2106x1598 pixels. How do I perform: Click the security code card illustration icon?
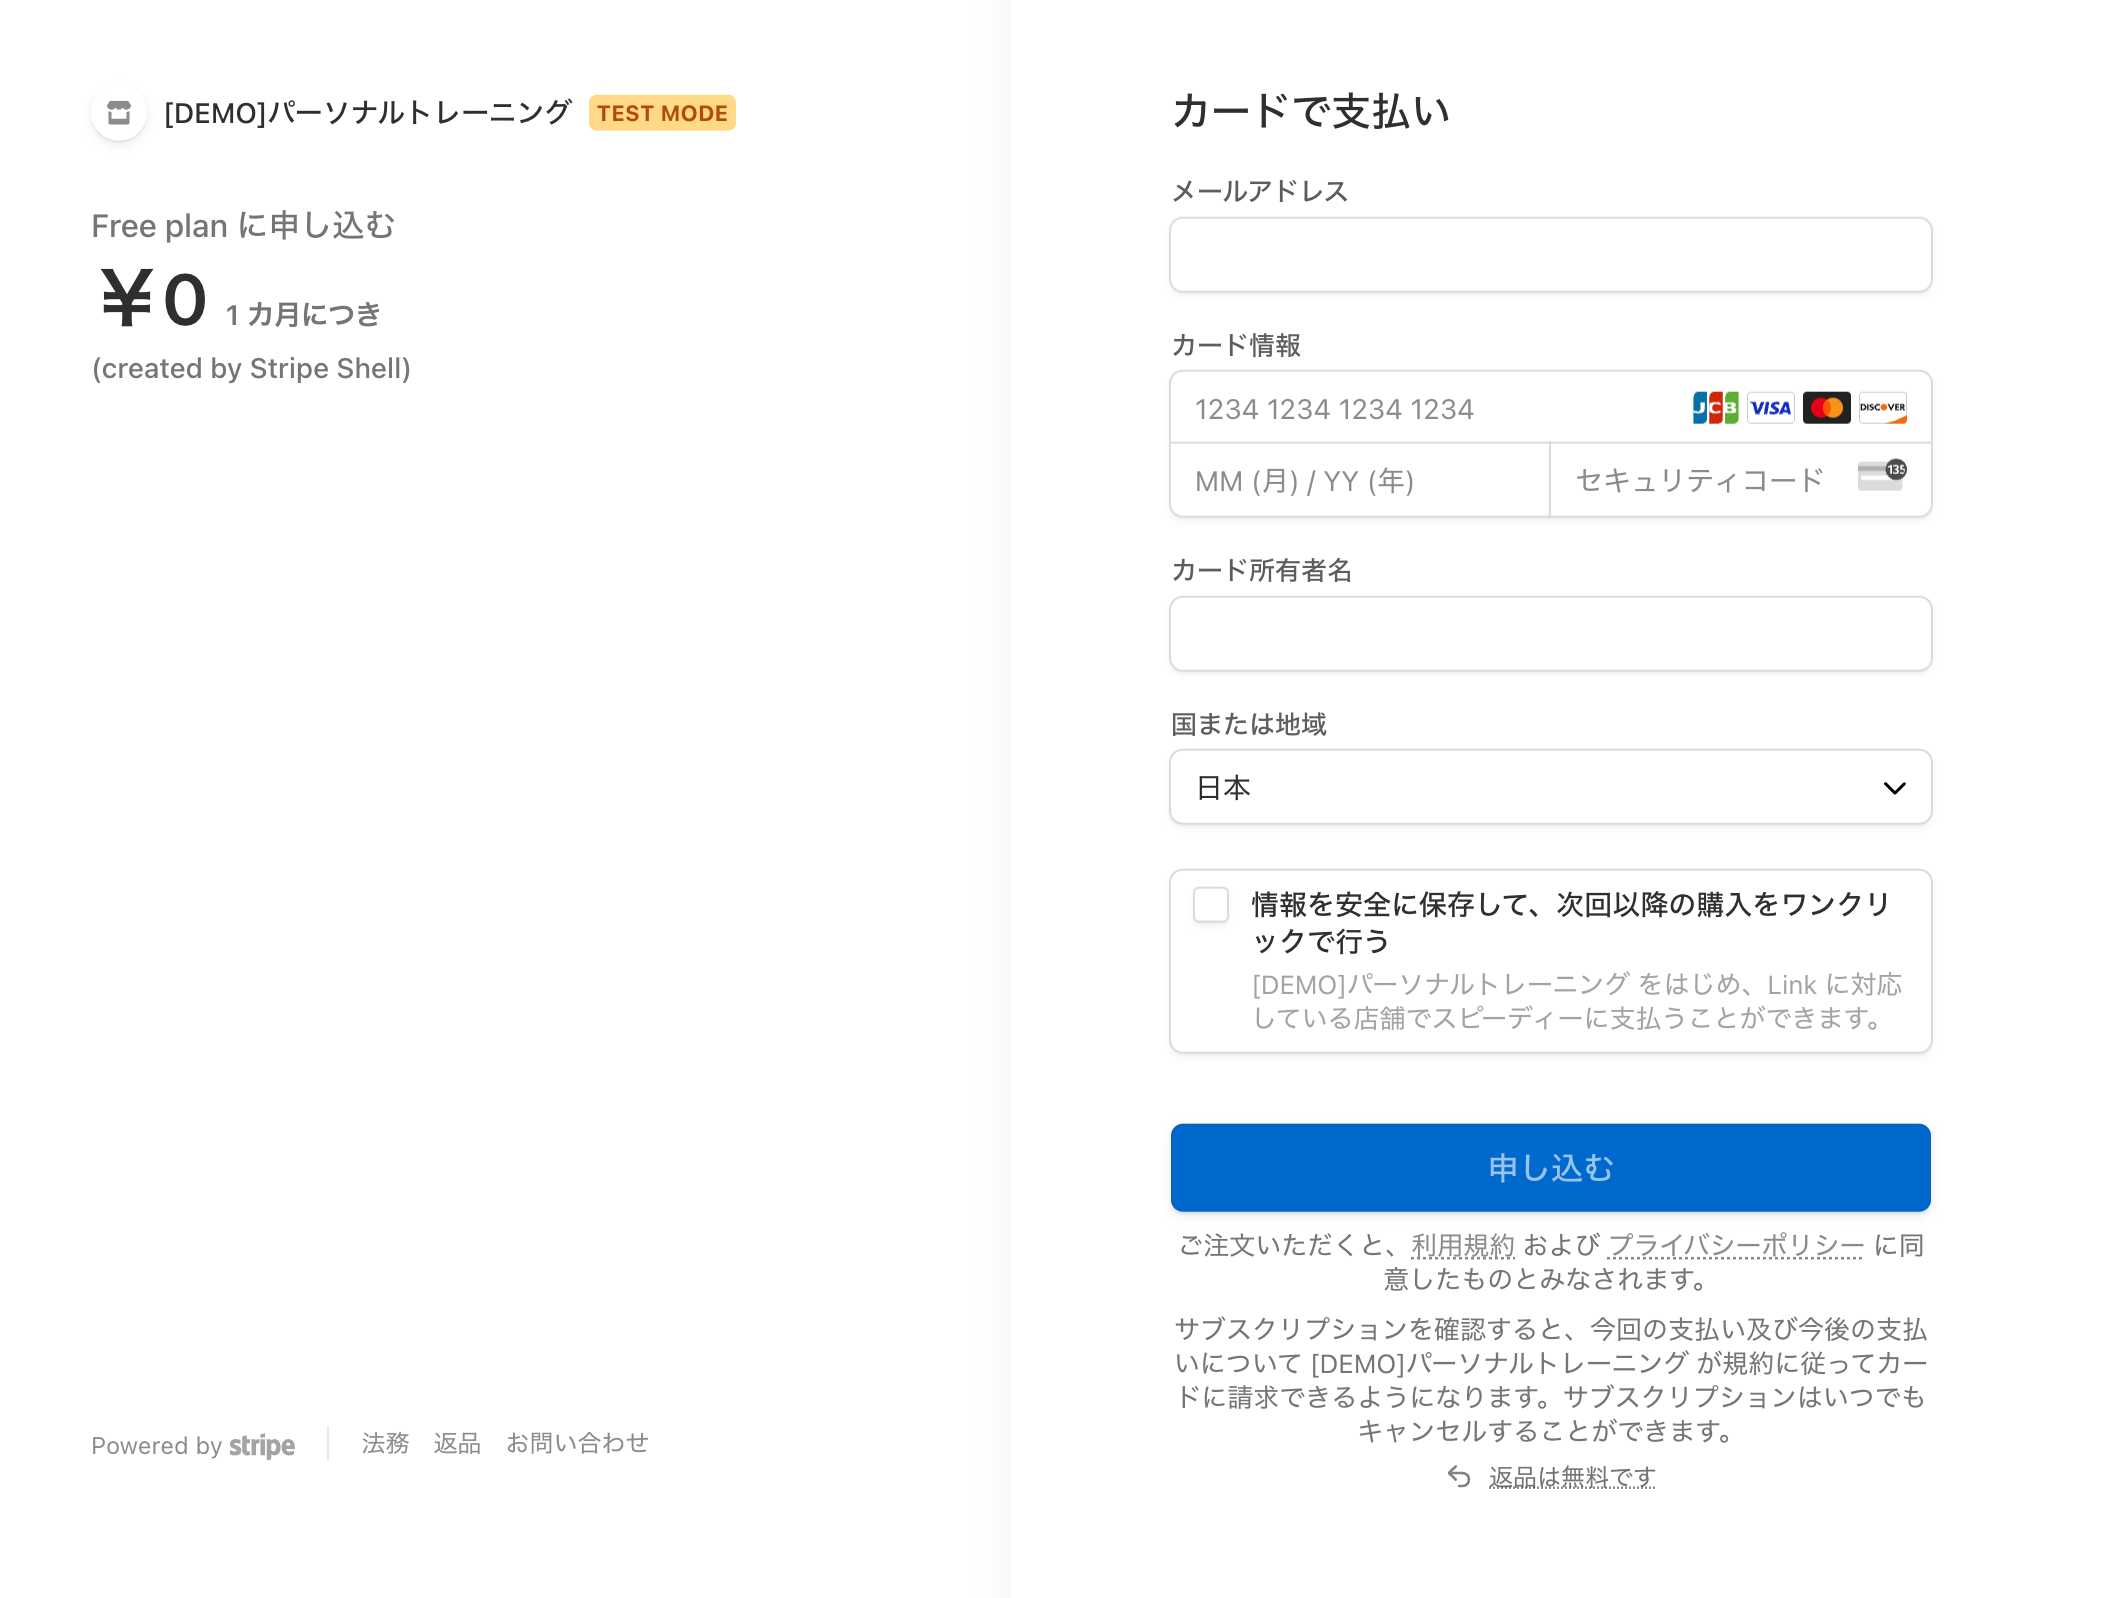[x=1880, y=478]
